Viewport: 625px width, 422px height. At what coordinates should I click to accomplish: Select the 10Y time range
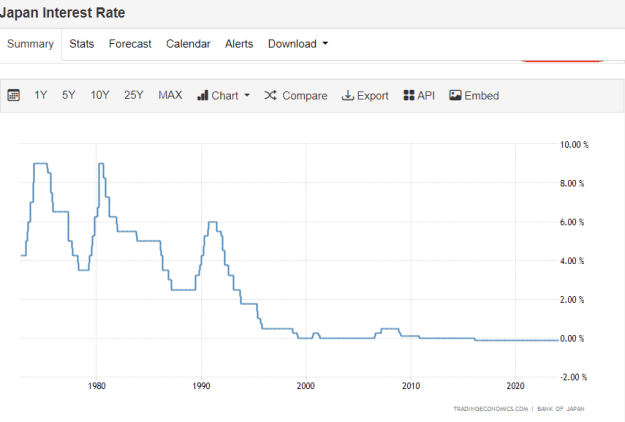[x=100, y=95]
